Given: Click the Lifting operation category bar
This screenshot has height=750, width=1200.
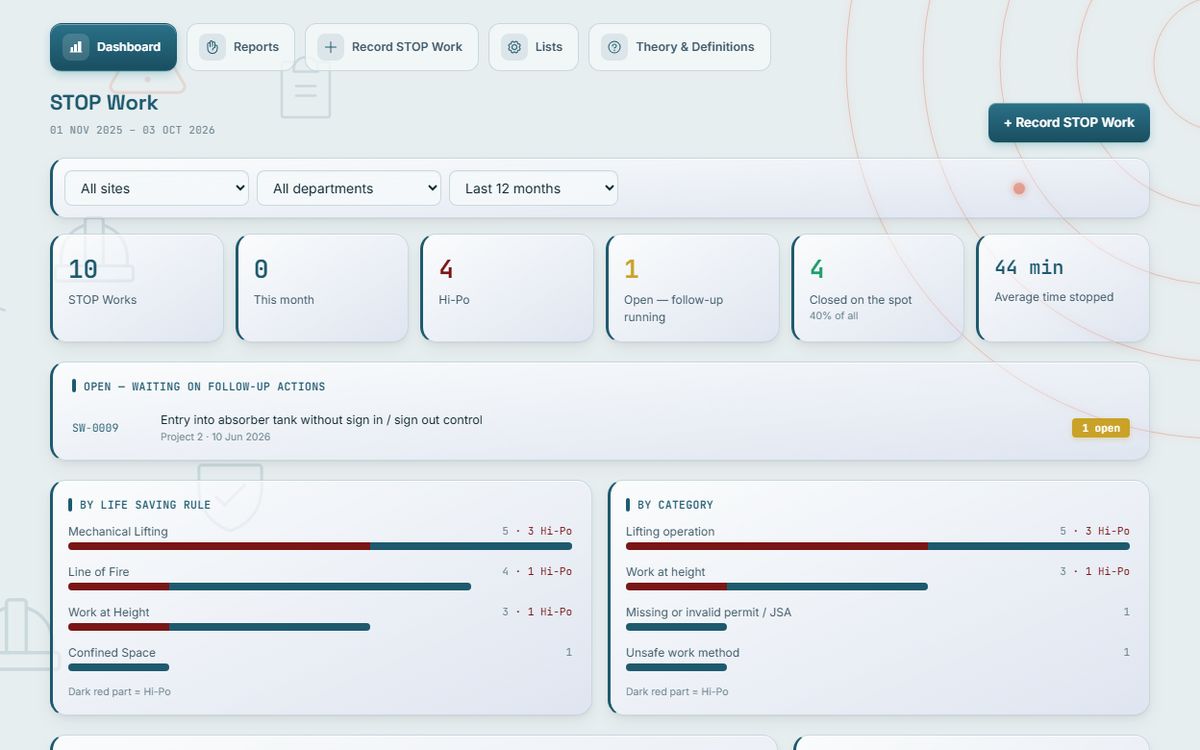Looking at the screenshot, I should click(x=878, y=546).
